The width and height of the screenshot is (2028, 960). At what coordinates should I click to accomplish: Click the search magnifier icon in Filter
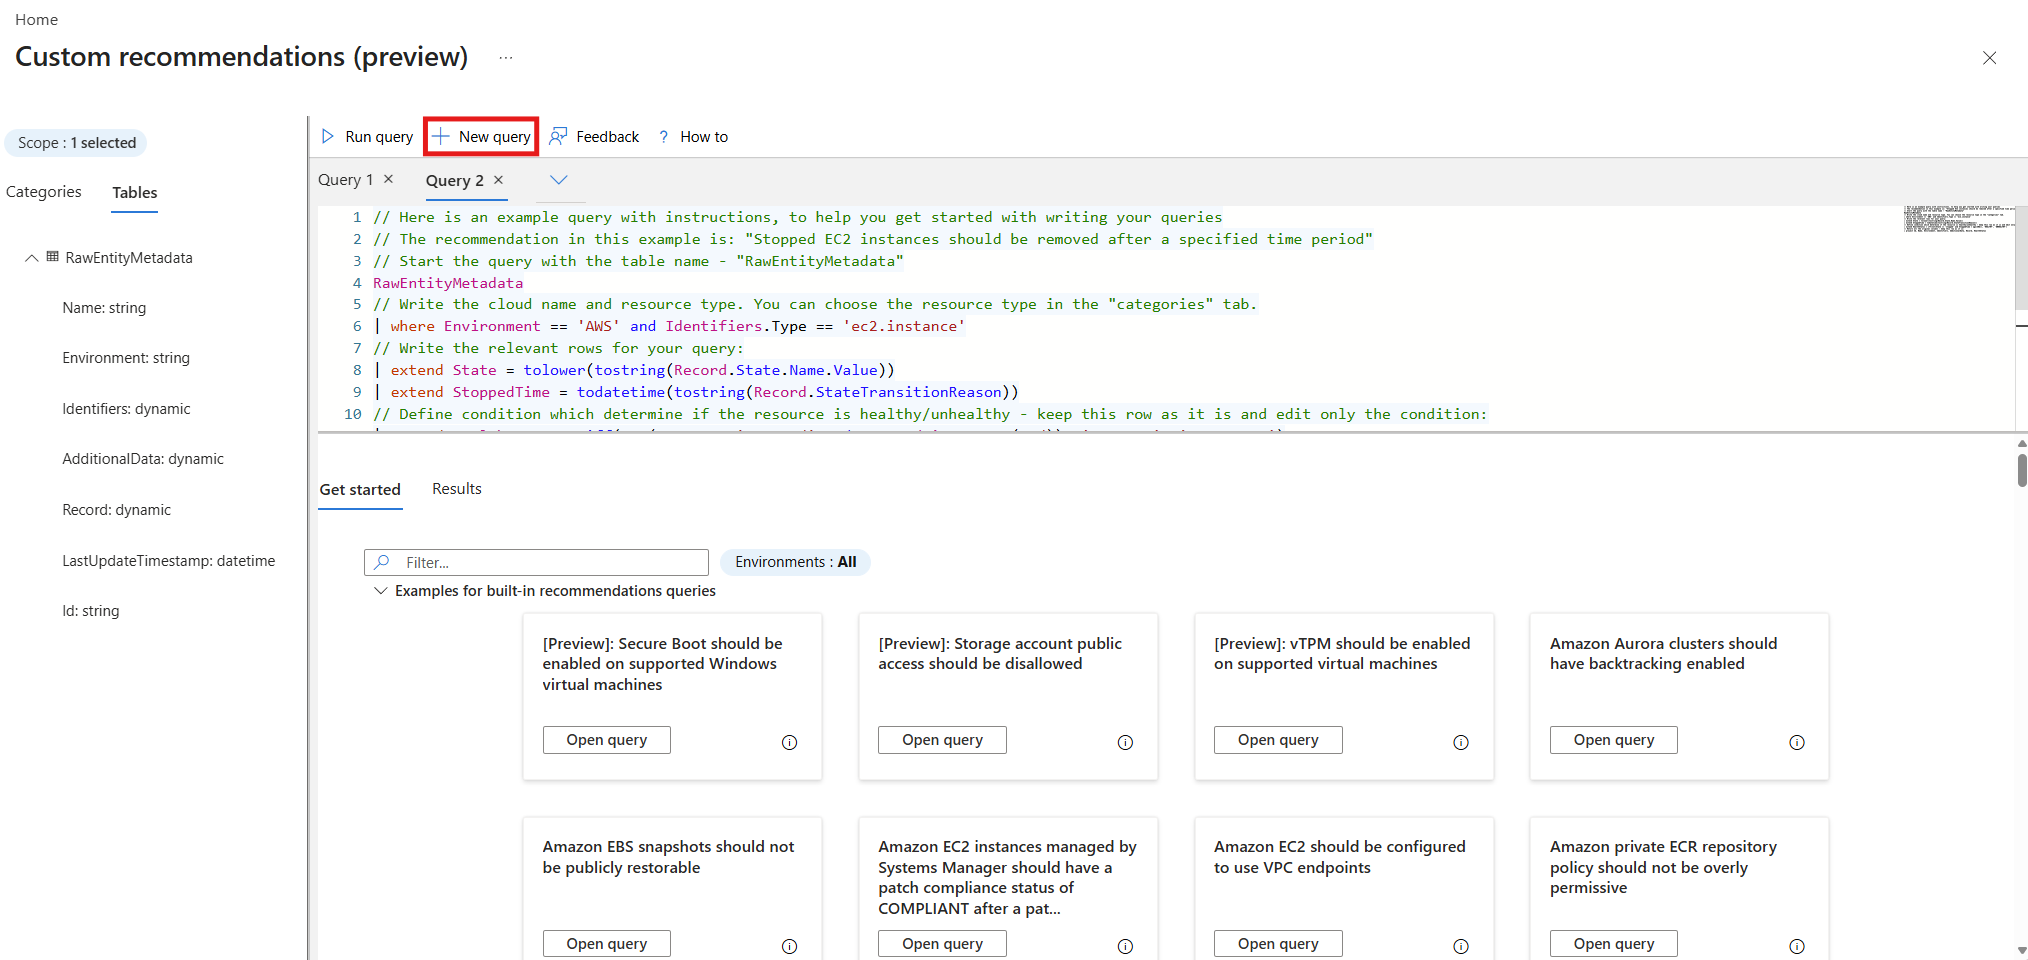381,562
